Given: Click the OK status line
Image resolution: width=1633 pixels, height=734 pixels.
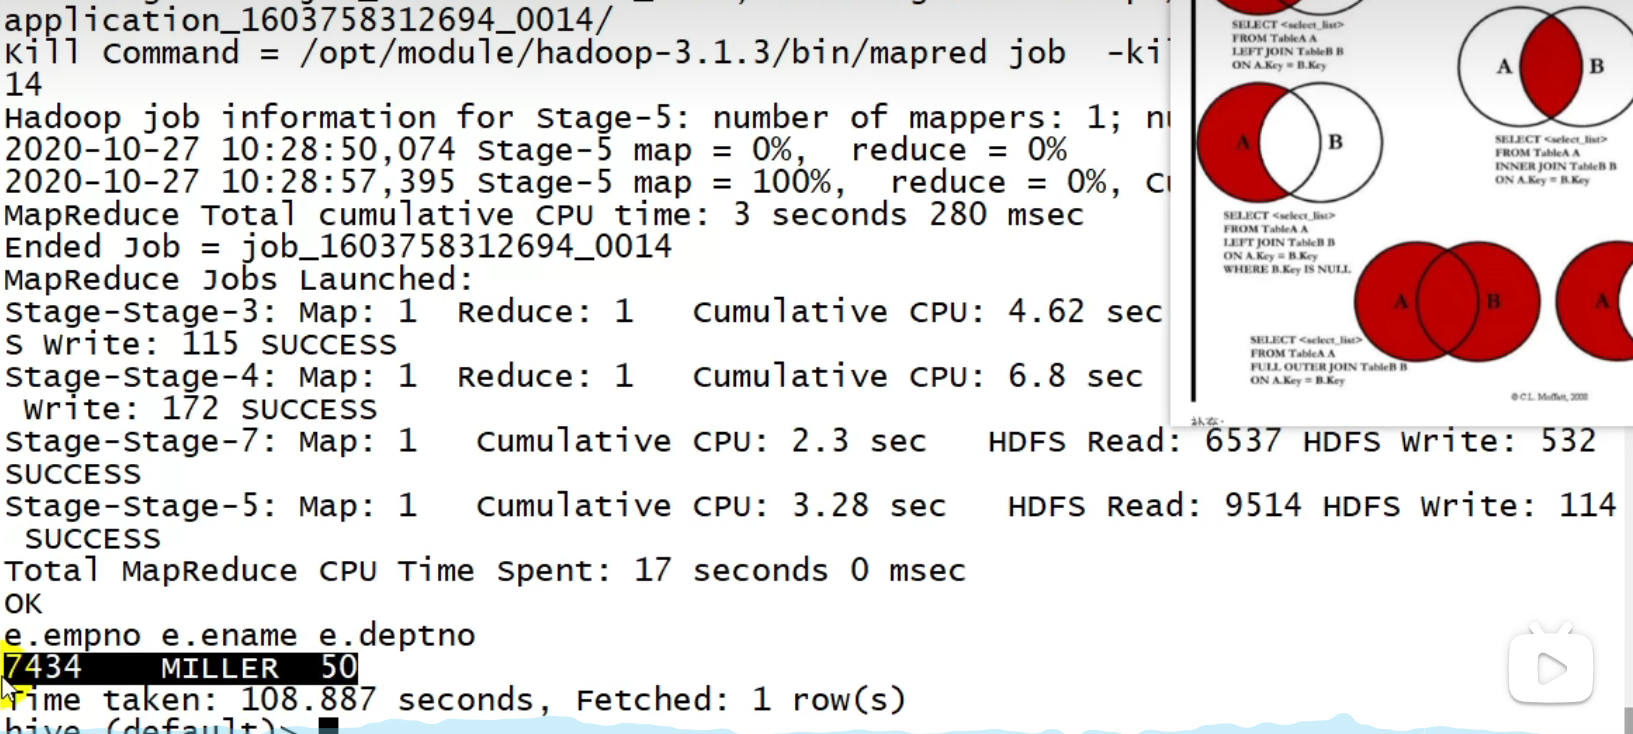Looking at the screenshot, I should (x=24, y=604).
